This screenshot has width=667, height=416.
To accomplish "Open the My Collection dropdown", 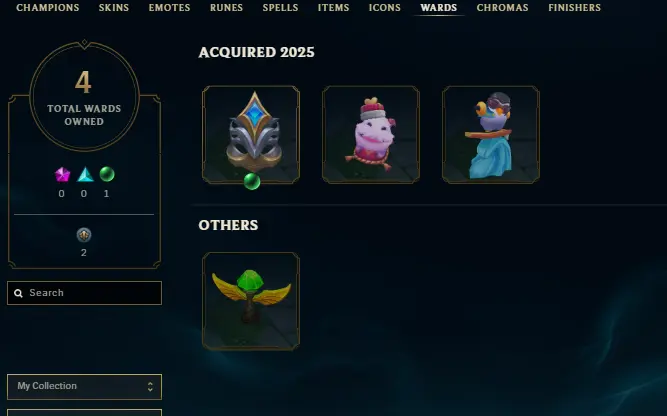I will tap(84, 387).
